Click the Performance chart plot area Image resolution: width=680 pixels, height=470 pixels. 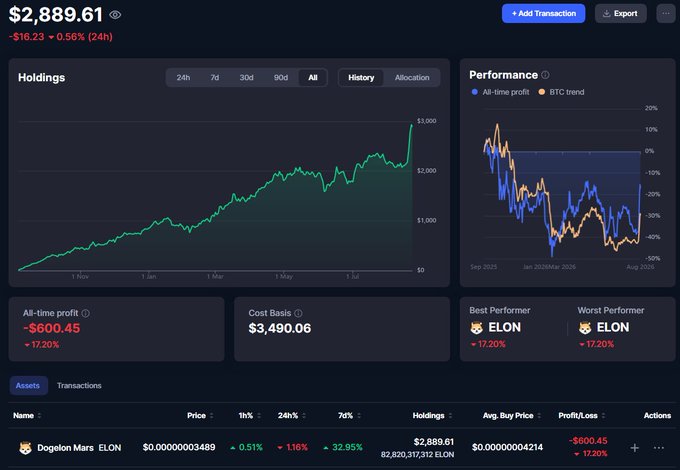562,183
